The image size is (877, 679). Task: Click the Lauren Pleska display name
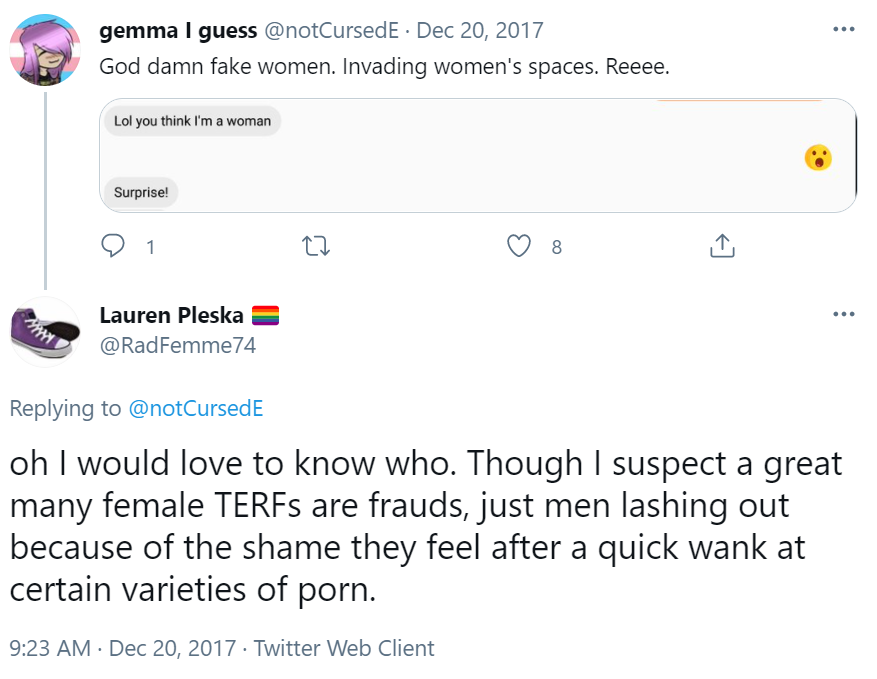pyautogui.click(x=171, y=315)
